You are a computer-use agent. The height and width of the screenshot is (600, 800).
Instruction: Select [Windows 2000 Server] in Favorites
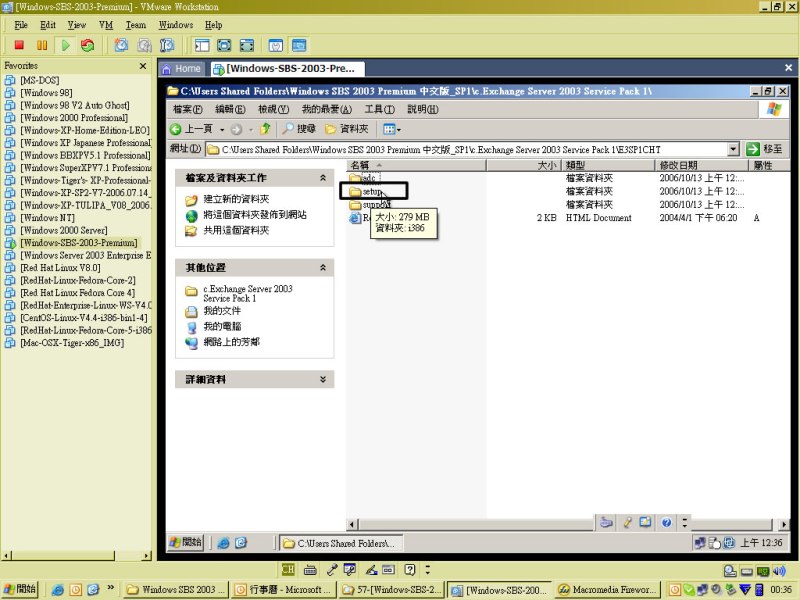(64, 230)
